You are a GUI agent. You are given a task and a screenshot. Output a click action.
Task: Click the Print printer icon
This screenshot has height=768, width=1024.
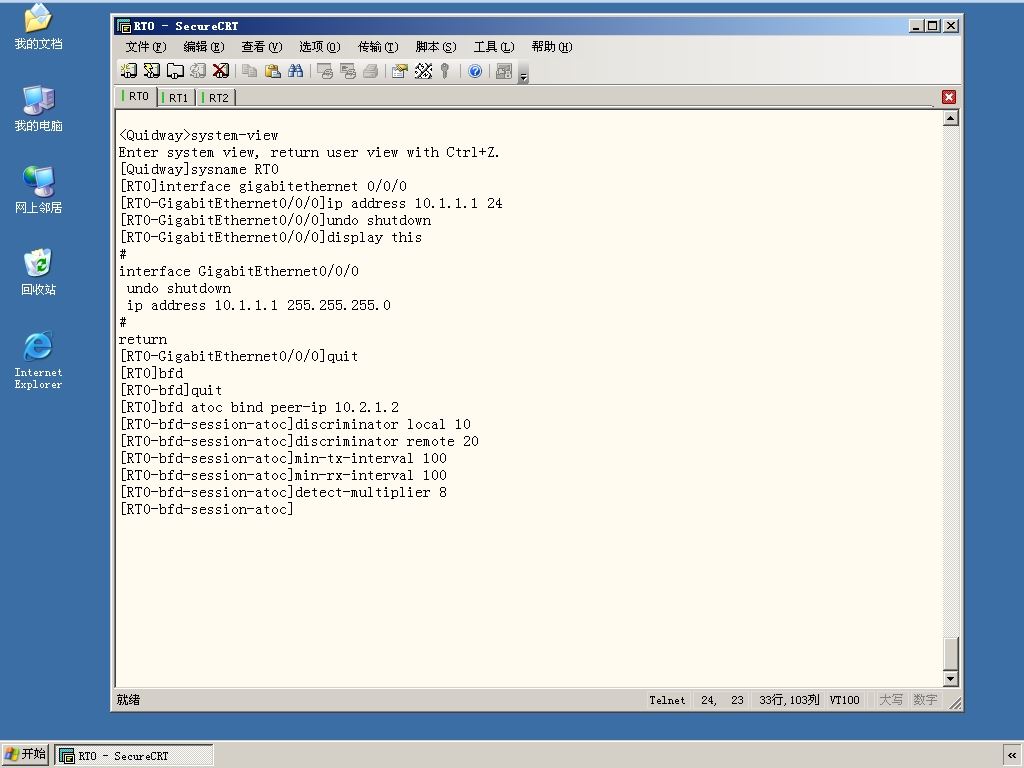(370, 71)
